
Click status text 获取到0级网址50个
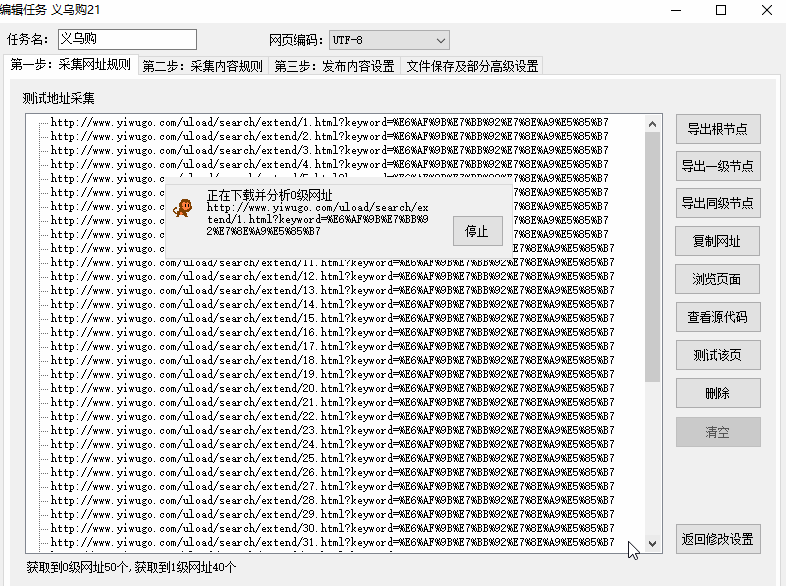tap(78, 567)
